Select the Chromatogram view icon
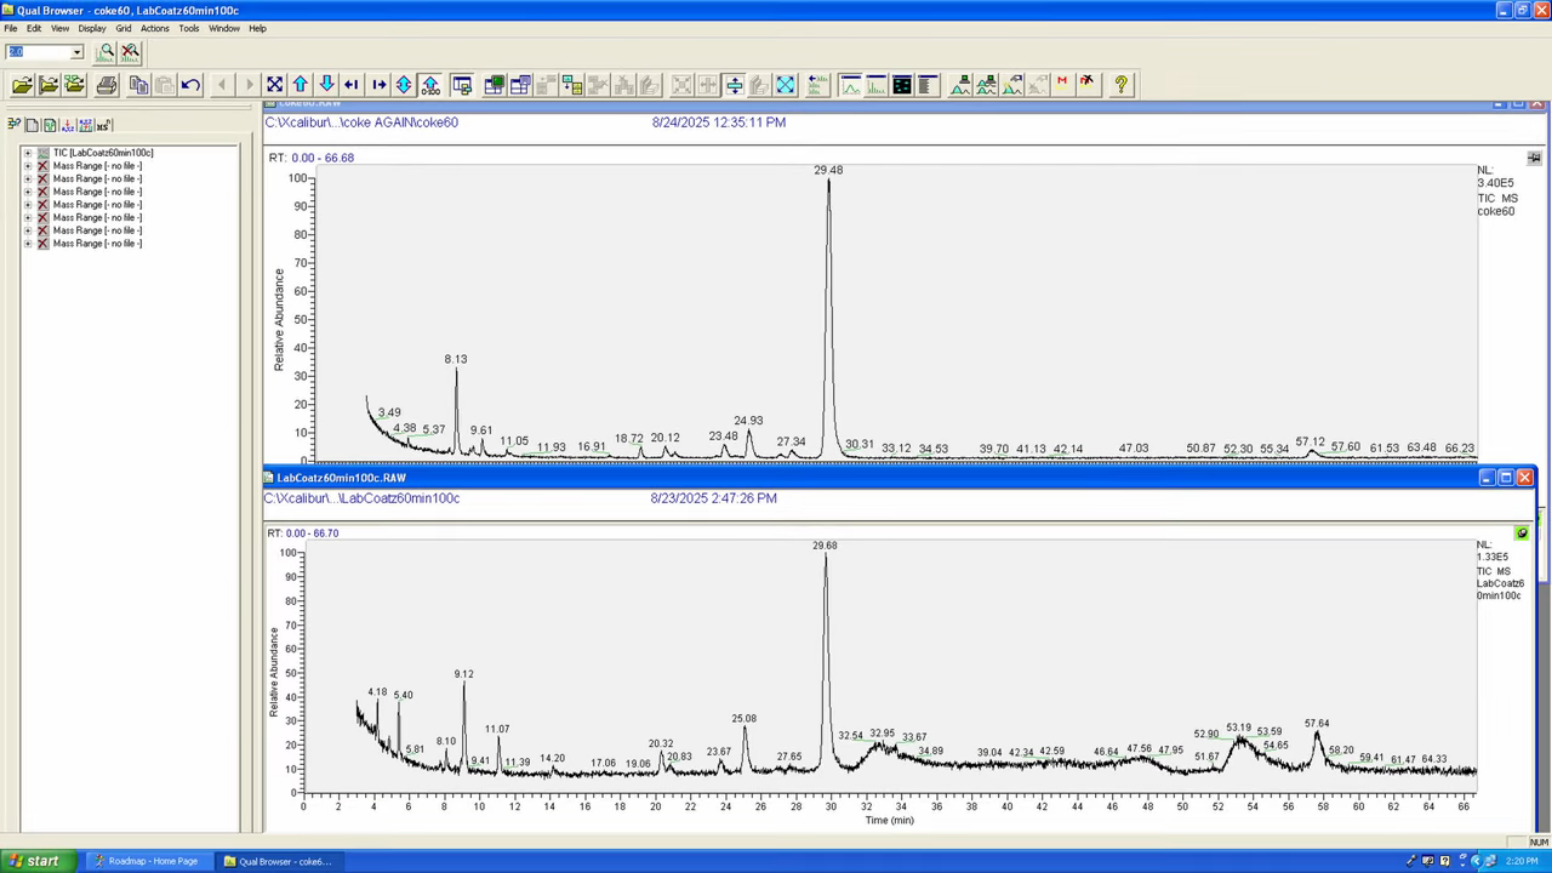1552x873 pixels. [x=850, y=85]
